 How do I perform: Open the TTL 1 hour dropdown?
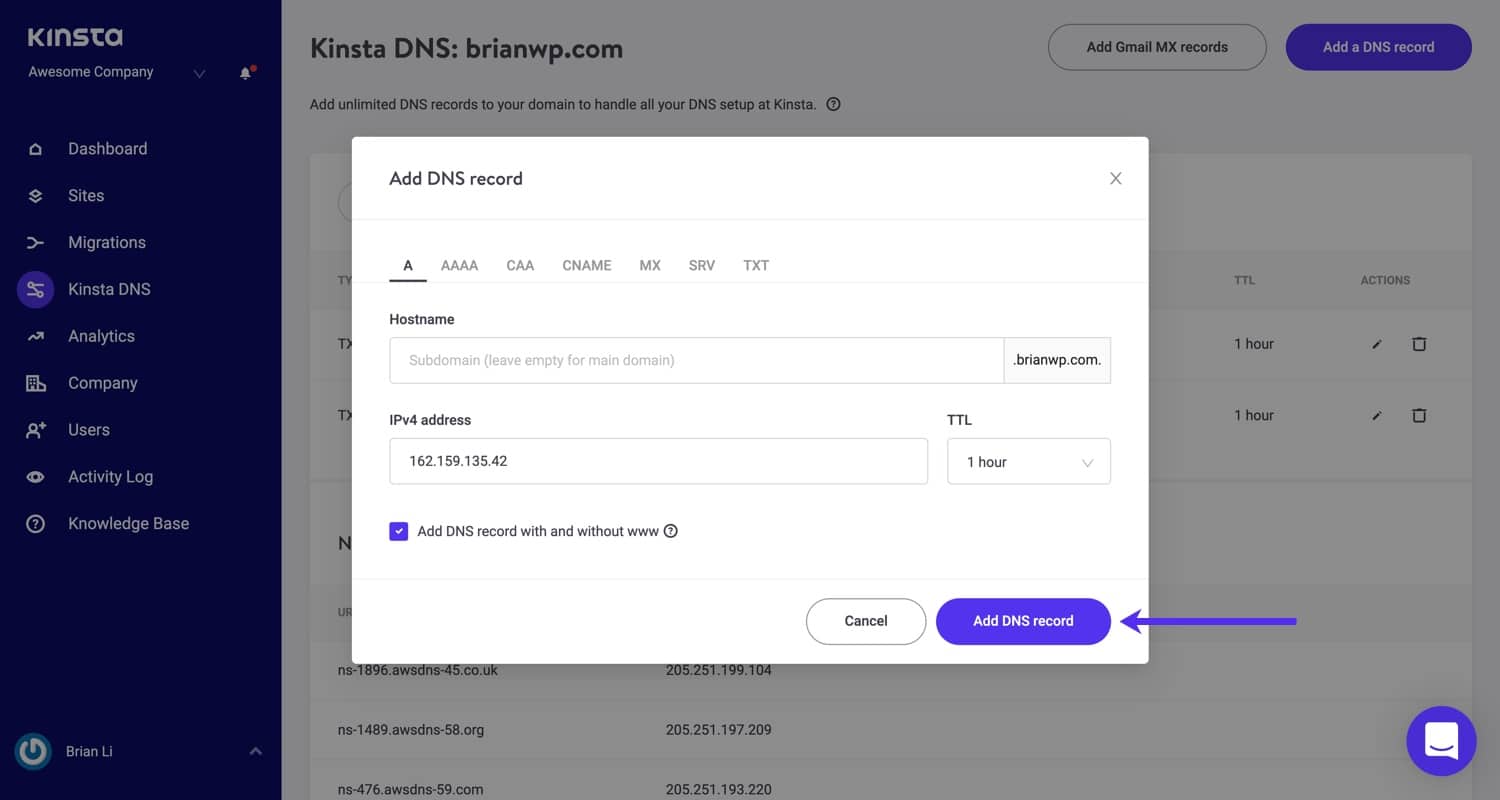coord(1028,462)
